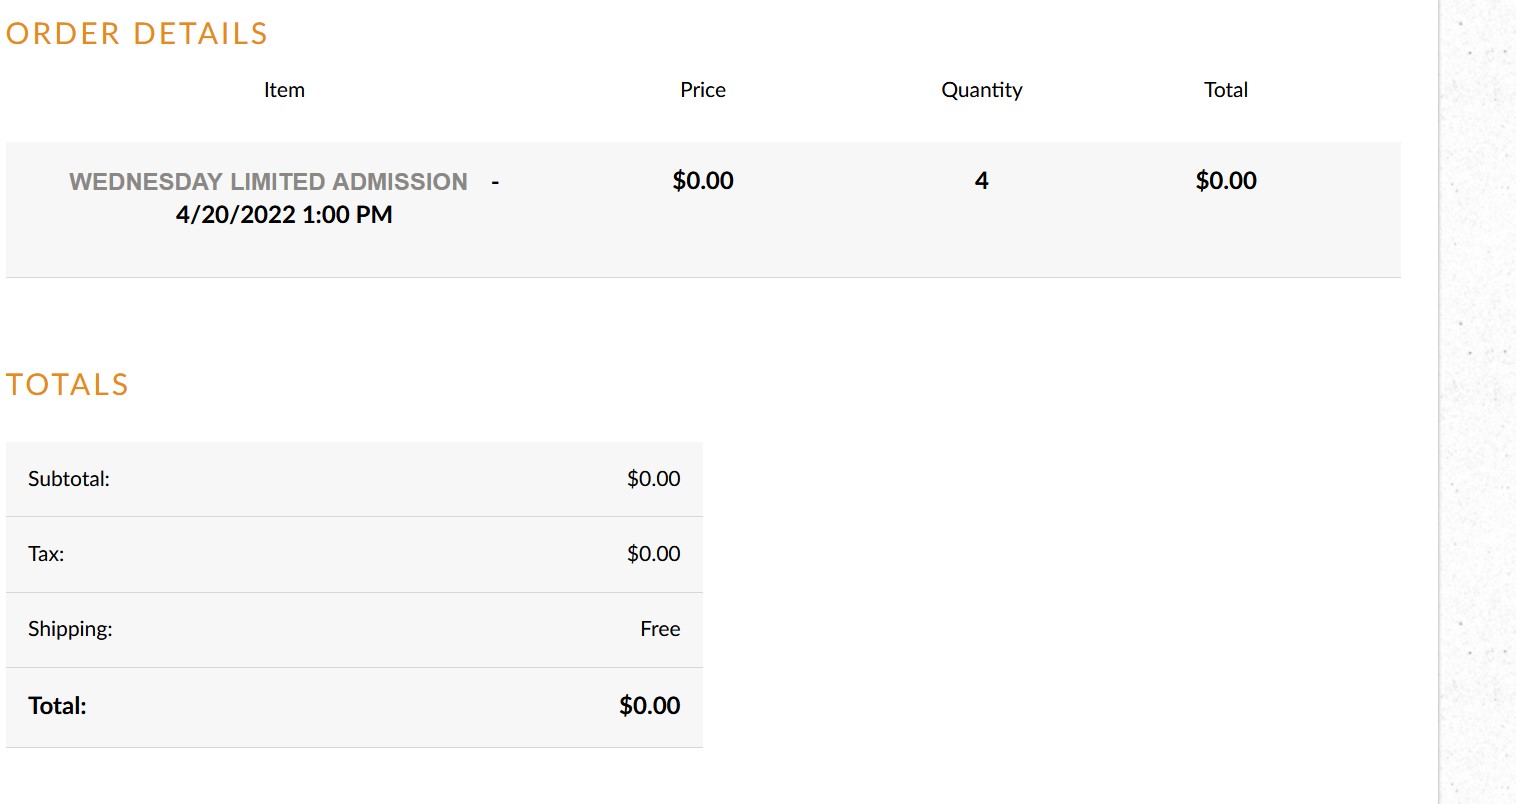Image resolution: width=1516 pixels, height=804 pixels.
Task: Click the Price column header
Action: [703, 90]
